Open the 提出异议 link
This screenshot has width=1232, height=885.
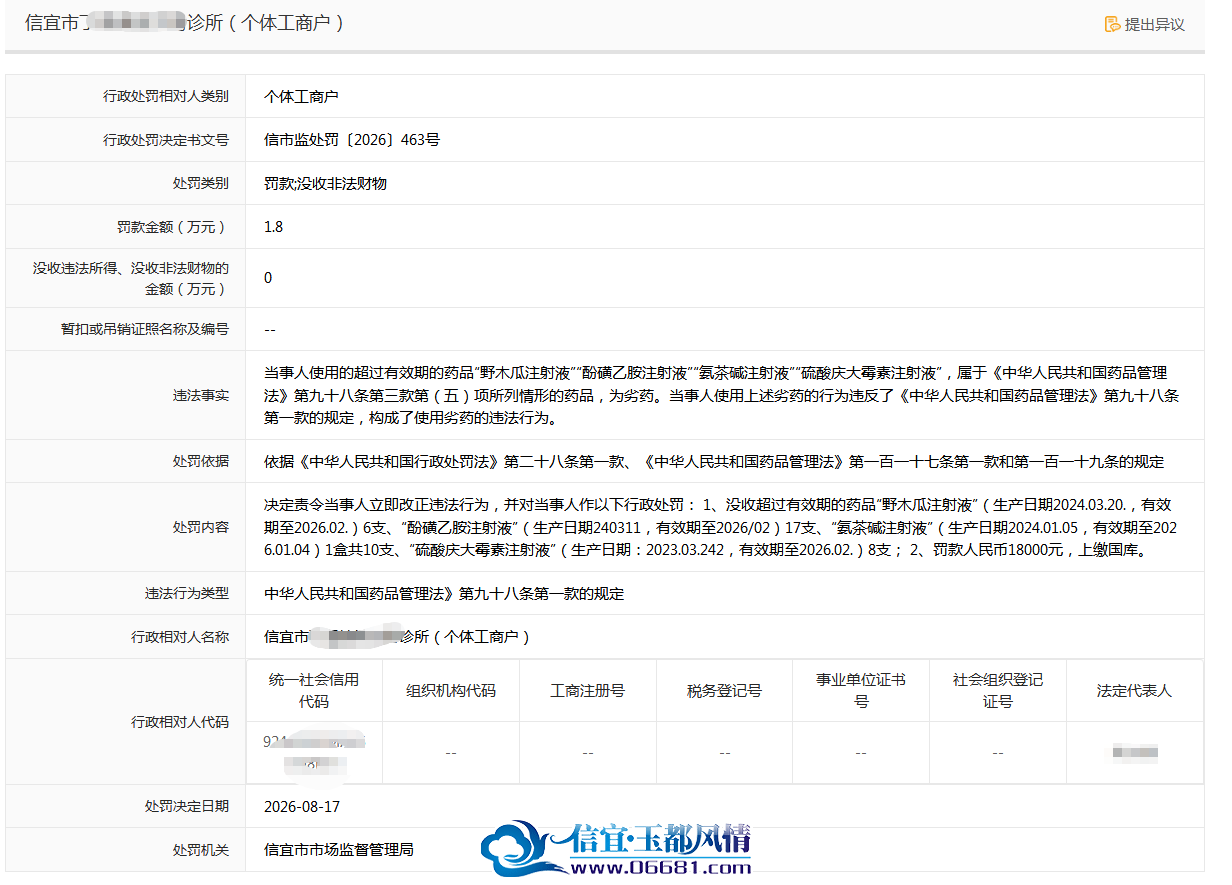click(x=1154, y=24)
